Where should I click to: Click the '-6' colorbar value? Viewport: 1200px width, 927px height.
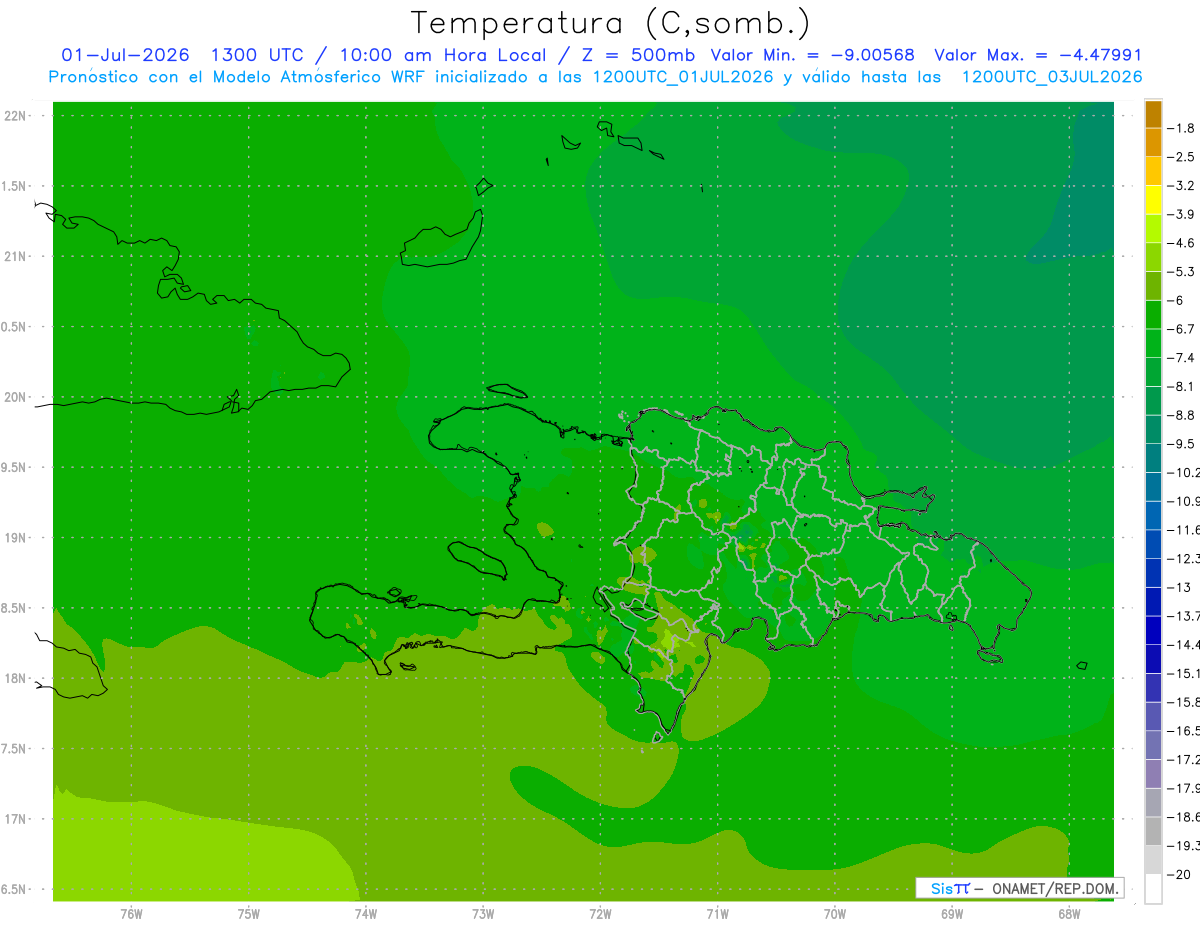point(1177,300)
